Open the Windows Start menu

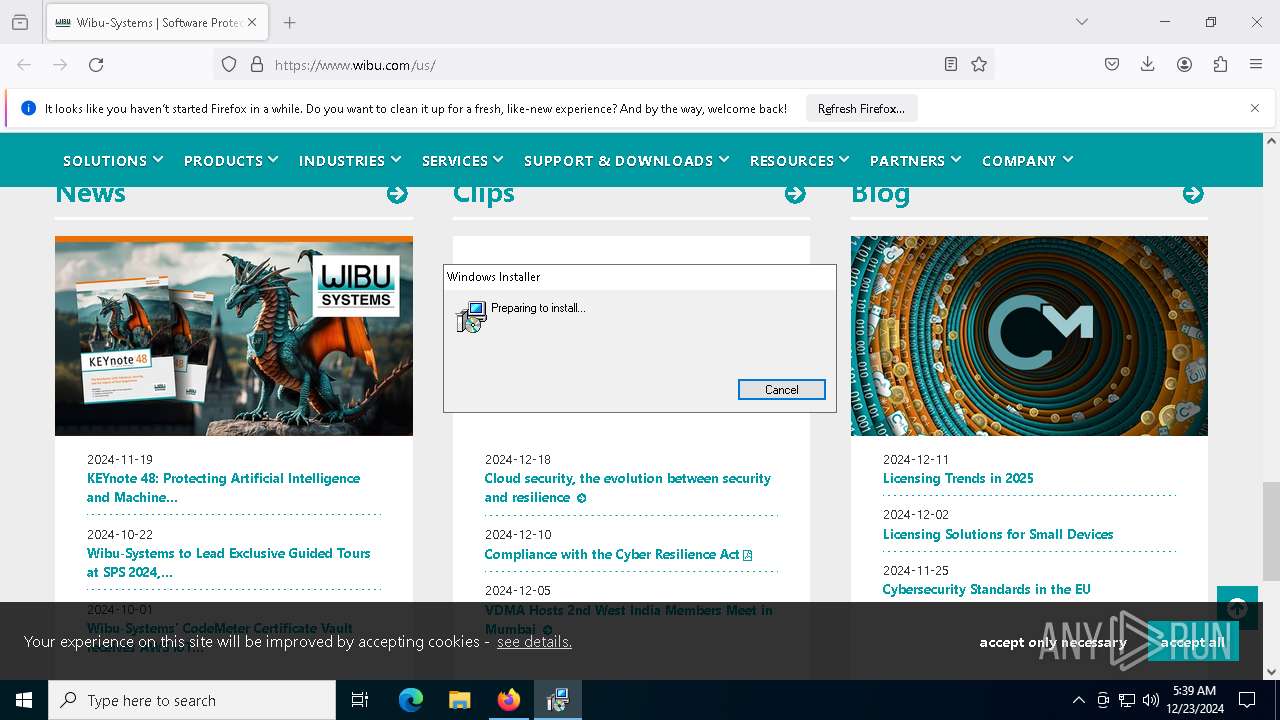click(24, 700)
